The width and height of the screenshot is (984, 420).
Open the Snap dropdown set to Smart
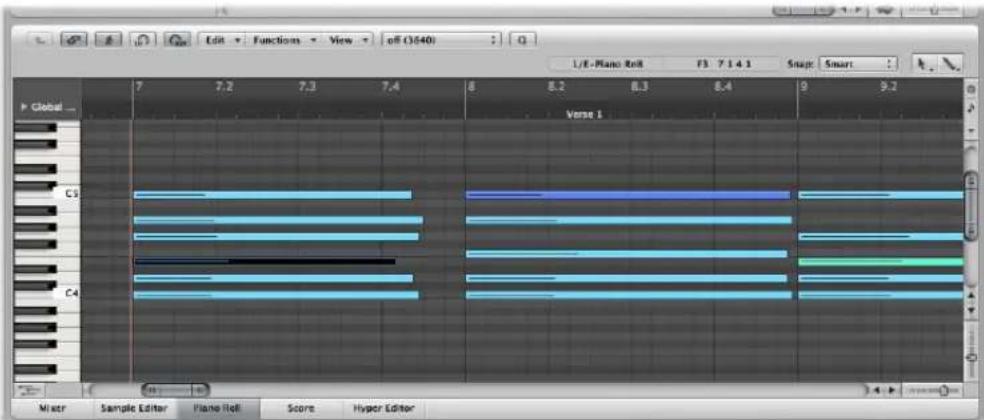(x=858, y=63)
